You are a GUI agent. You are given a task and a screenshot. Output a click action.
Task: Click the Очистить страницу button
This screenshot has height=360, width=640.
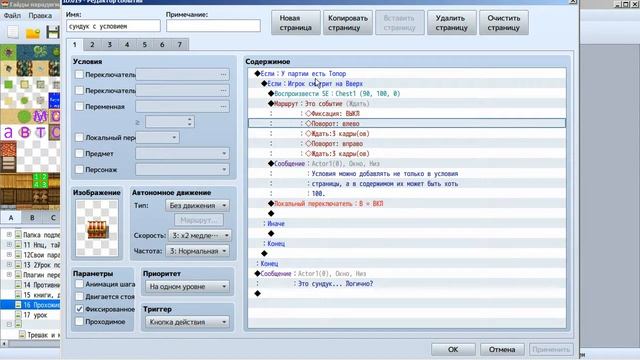tap(504, 23)
